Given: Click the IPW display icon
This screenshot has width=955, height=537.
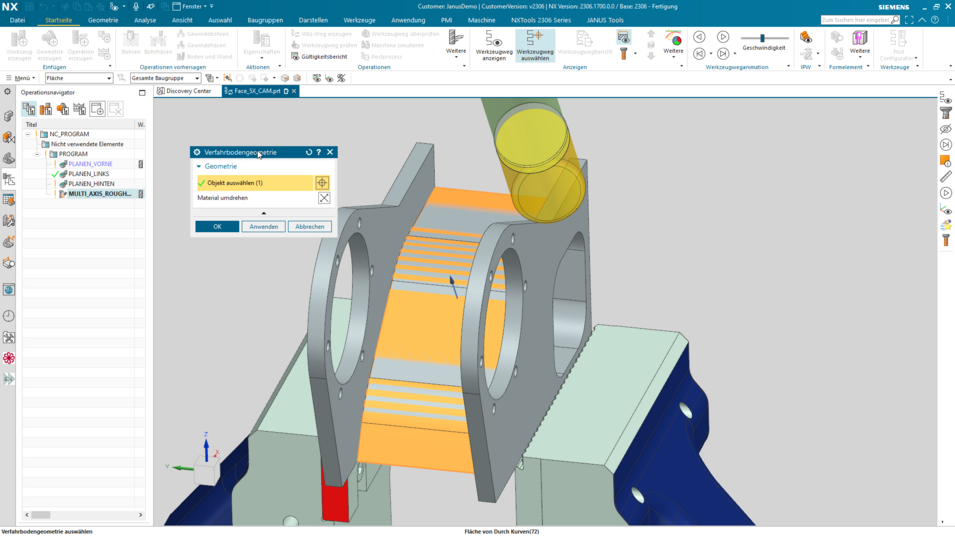Looking at the screenshot, I should [806, 38].
